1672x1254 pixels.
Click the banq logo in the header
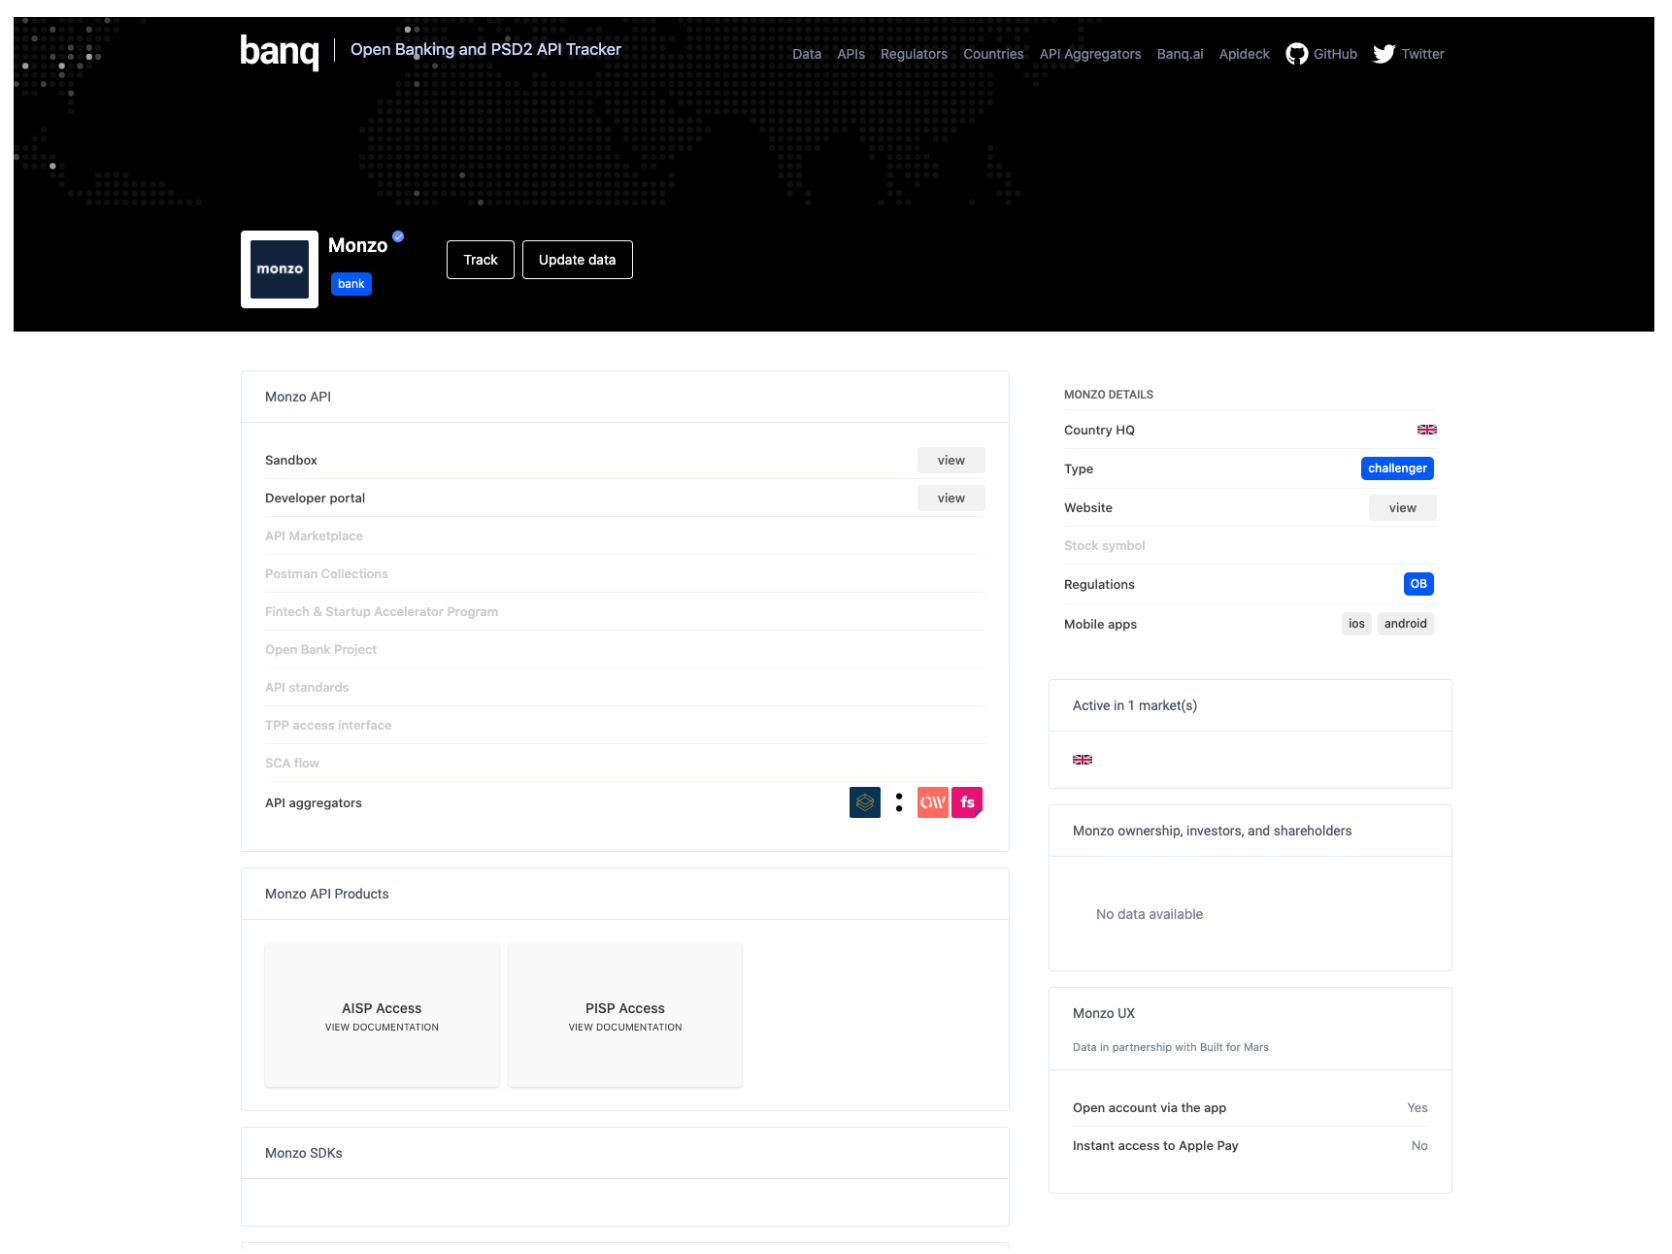tap(279, 51)
